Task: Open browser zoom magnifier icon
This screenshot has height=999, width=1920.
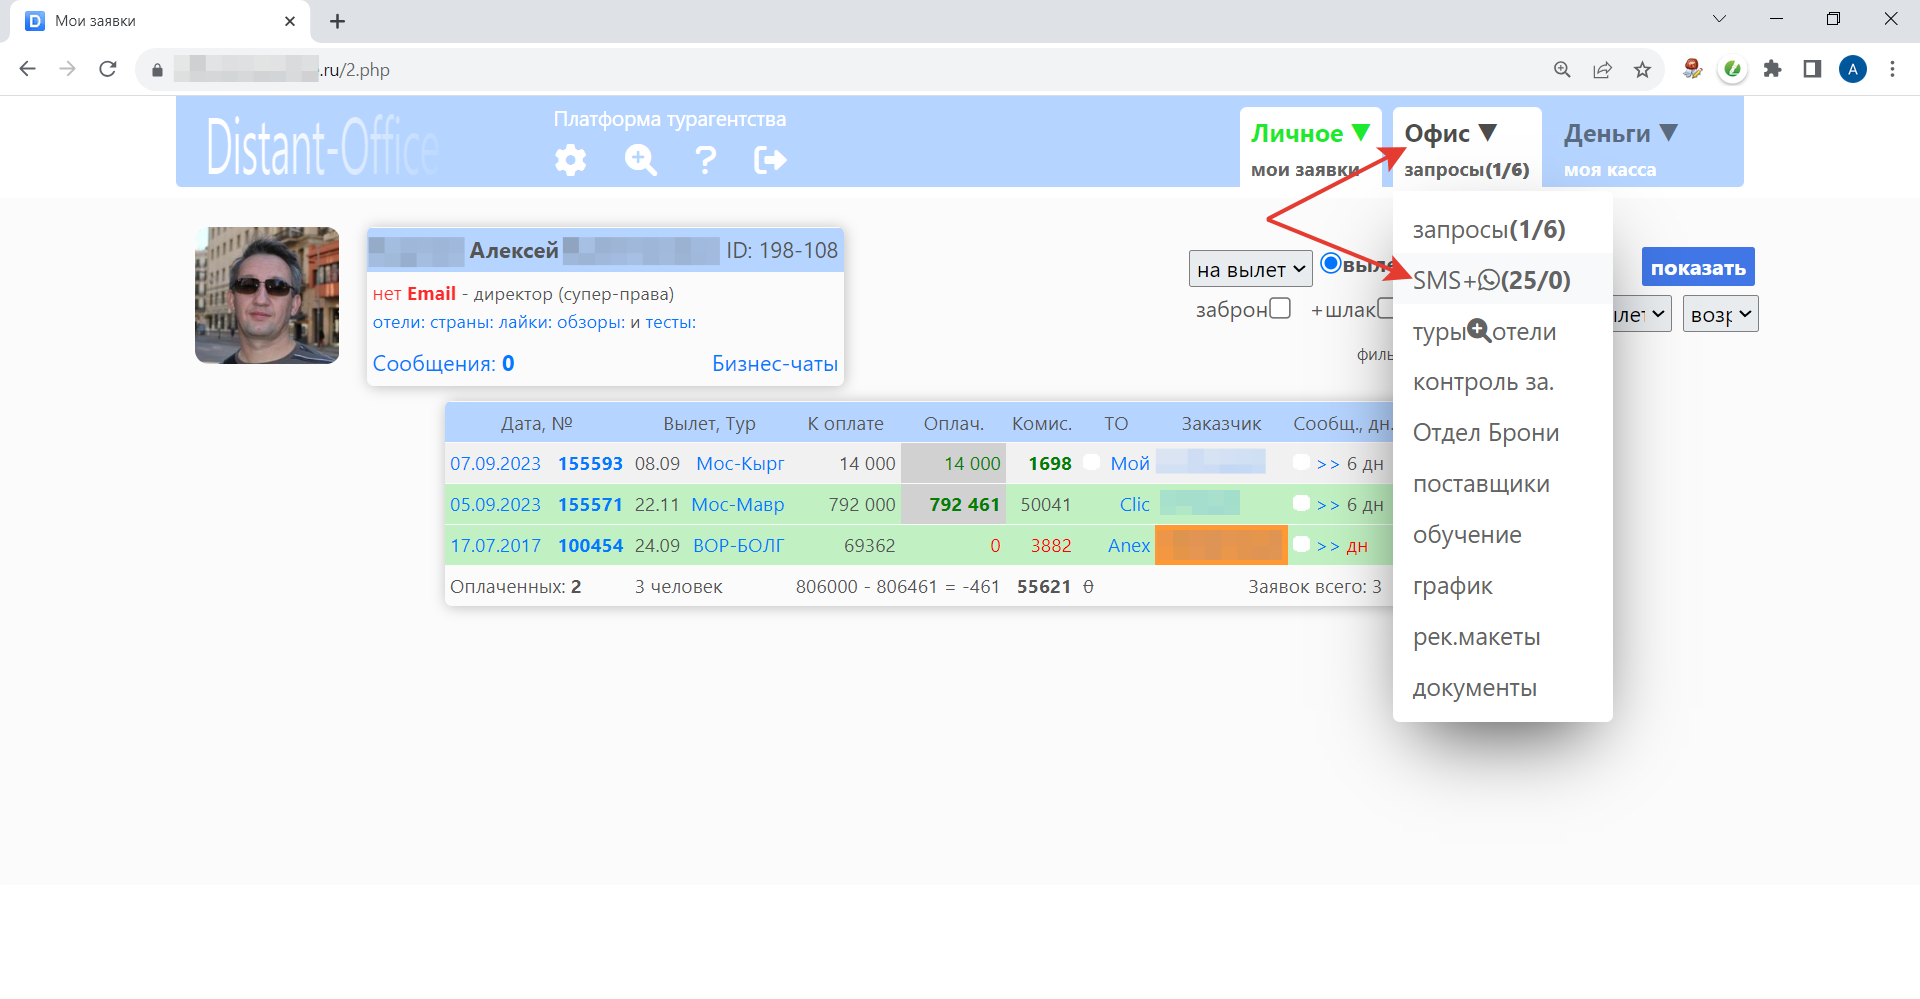Action: pyautogui.click(x=1562, y=69)
